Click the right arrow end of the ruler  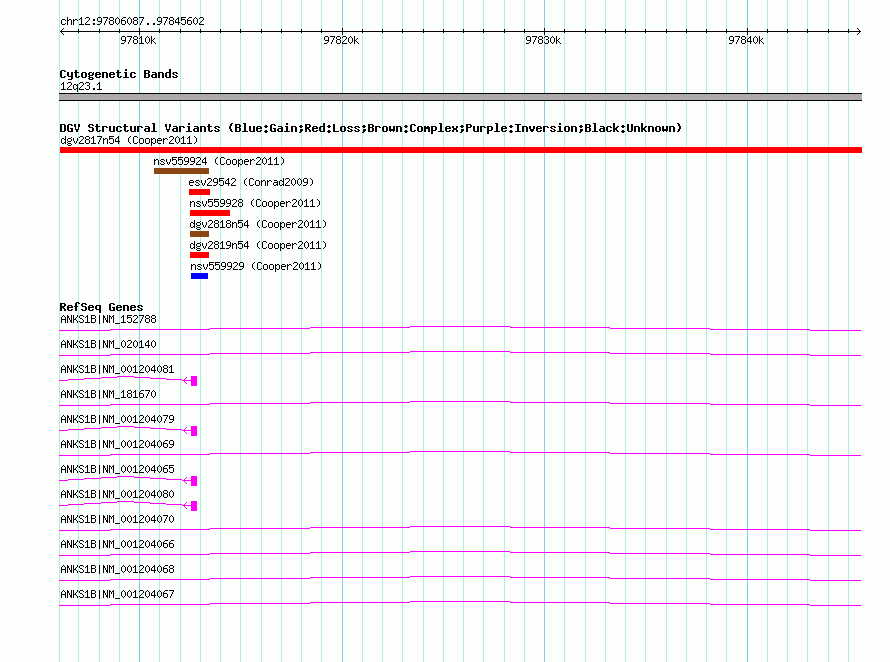click(858, 31)
